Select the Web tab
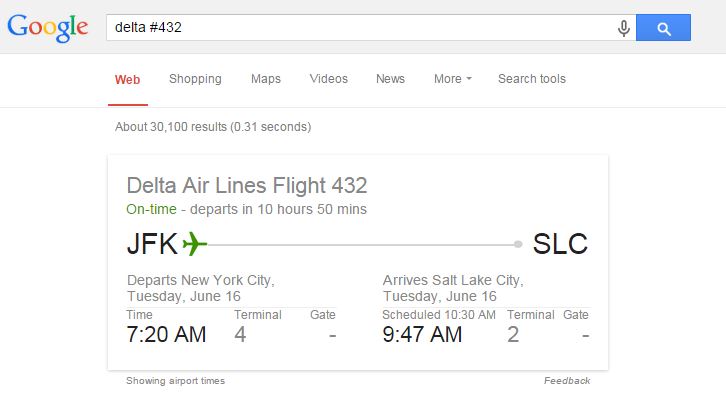The height and width of the screenshot is (396, 726). point(127,80)
